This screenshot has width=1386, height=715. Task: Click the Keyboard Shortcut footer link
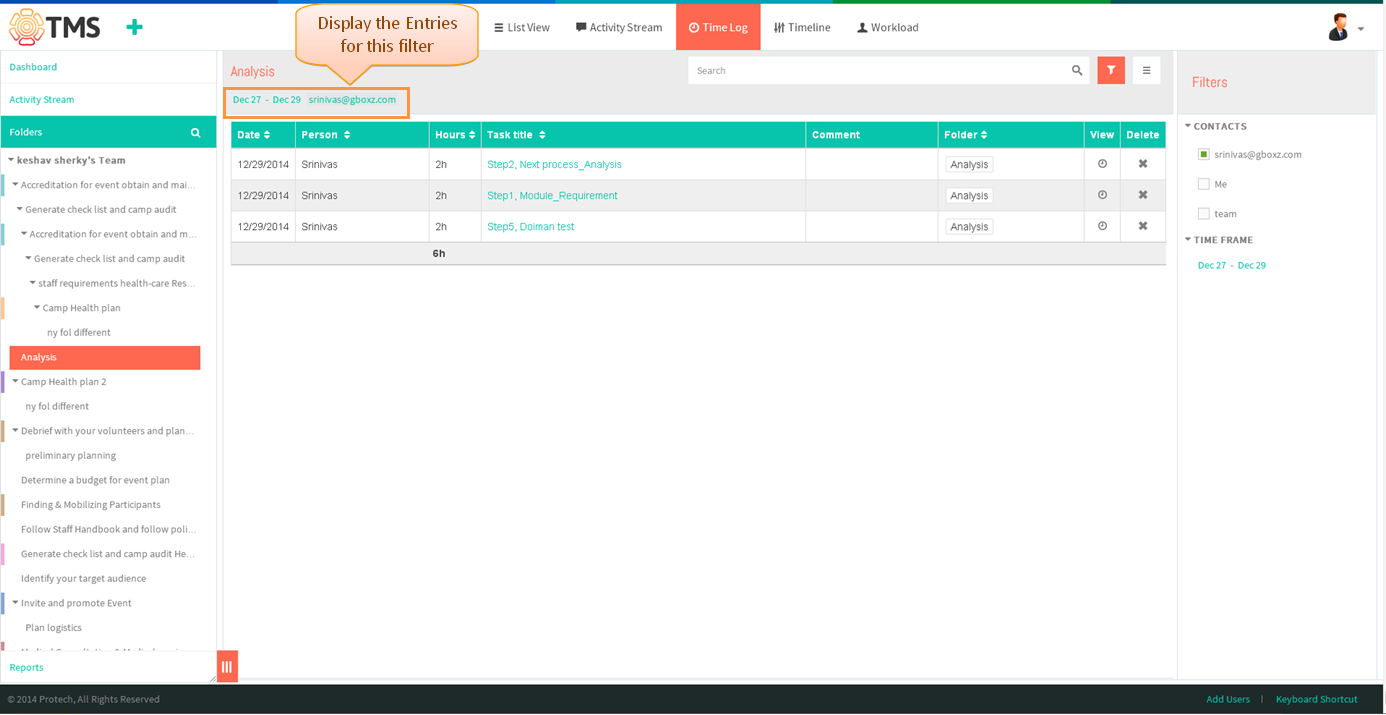tap(1317, 699)
